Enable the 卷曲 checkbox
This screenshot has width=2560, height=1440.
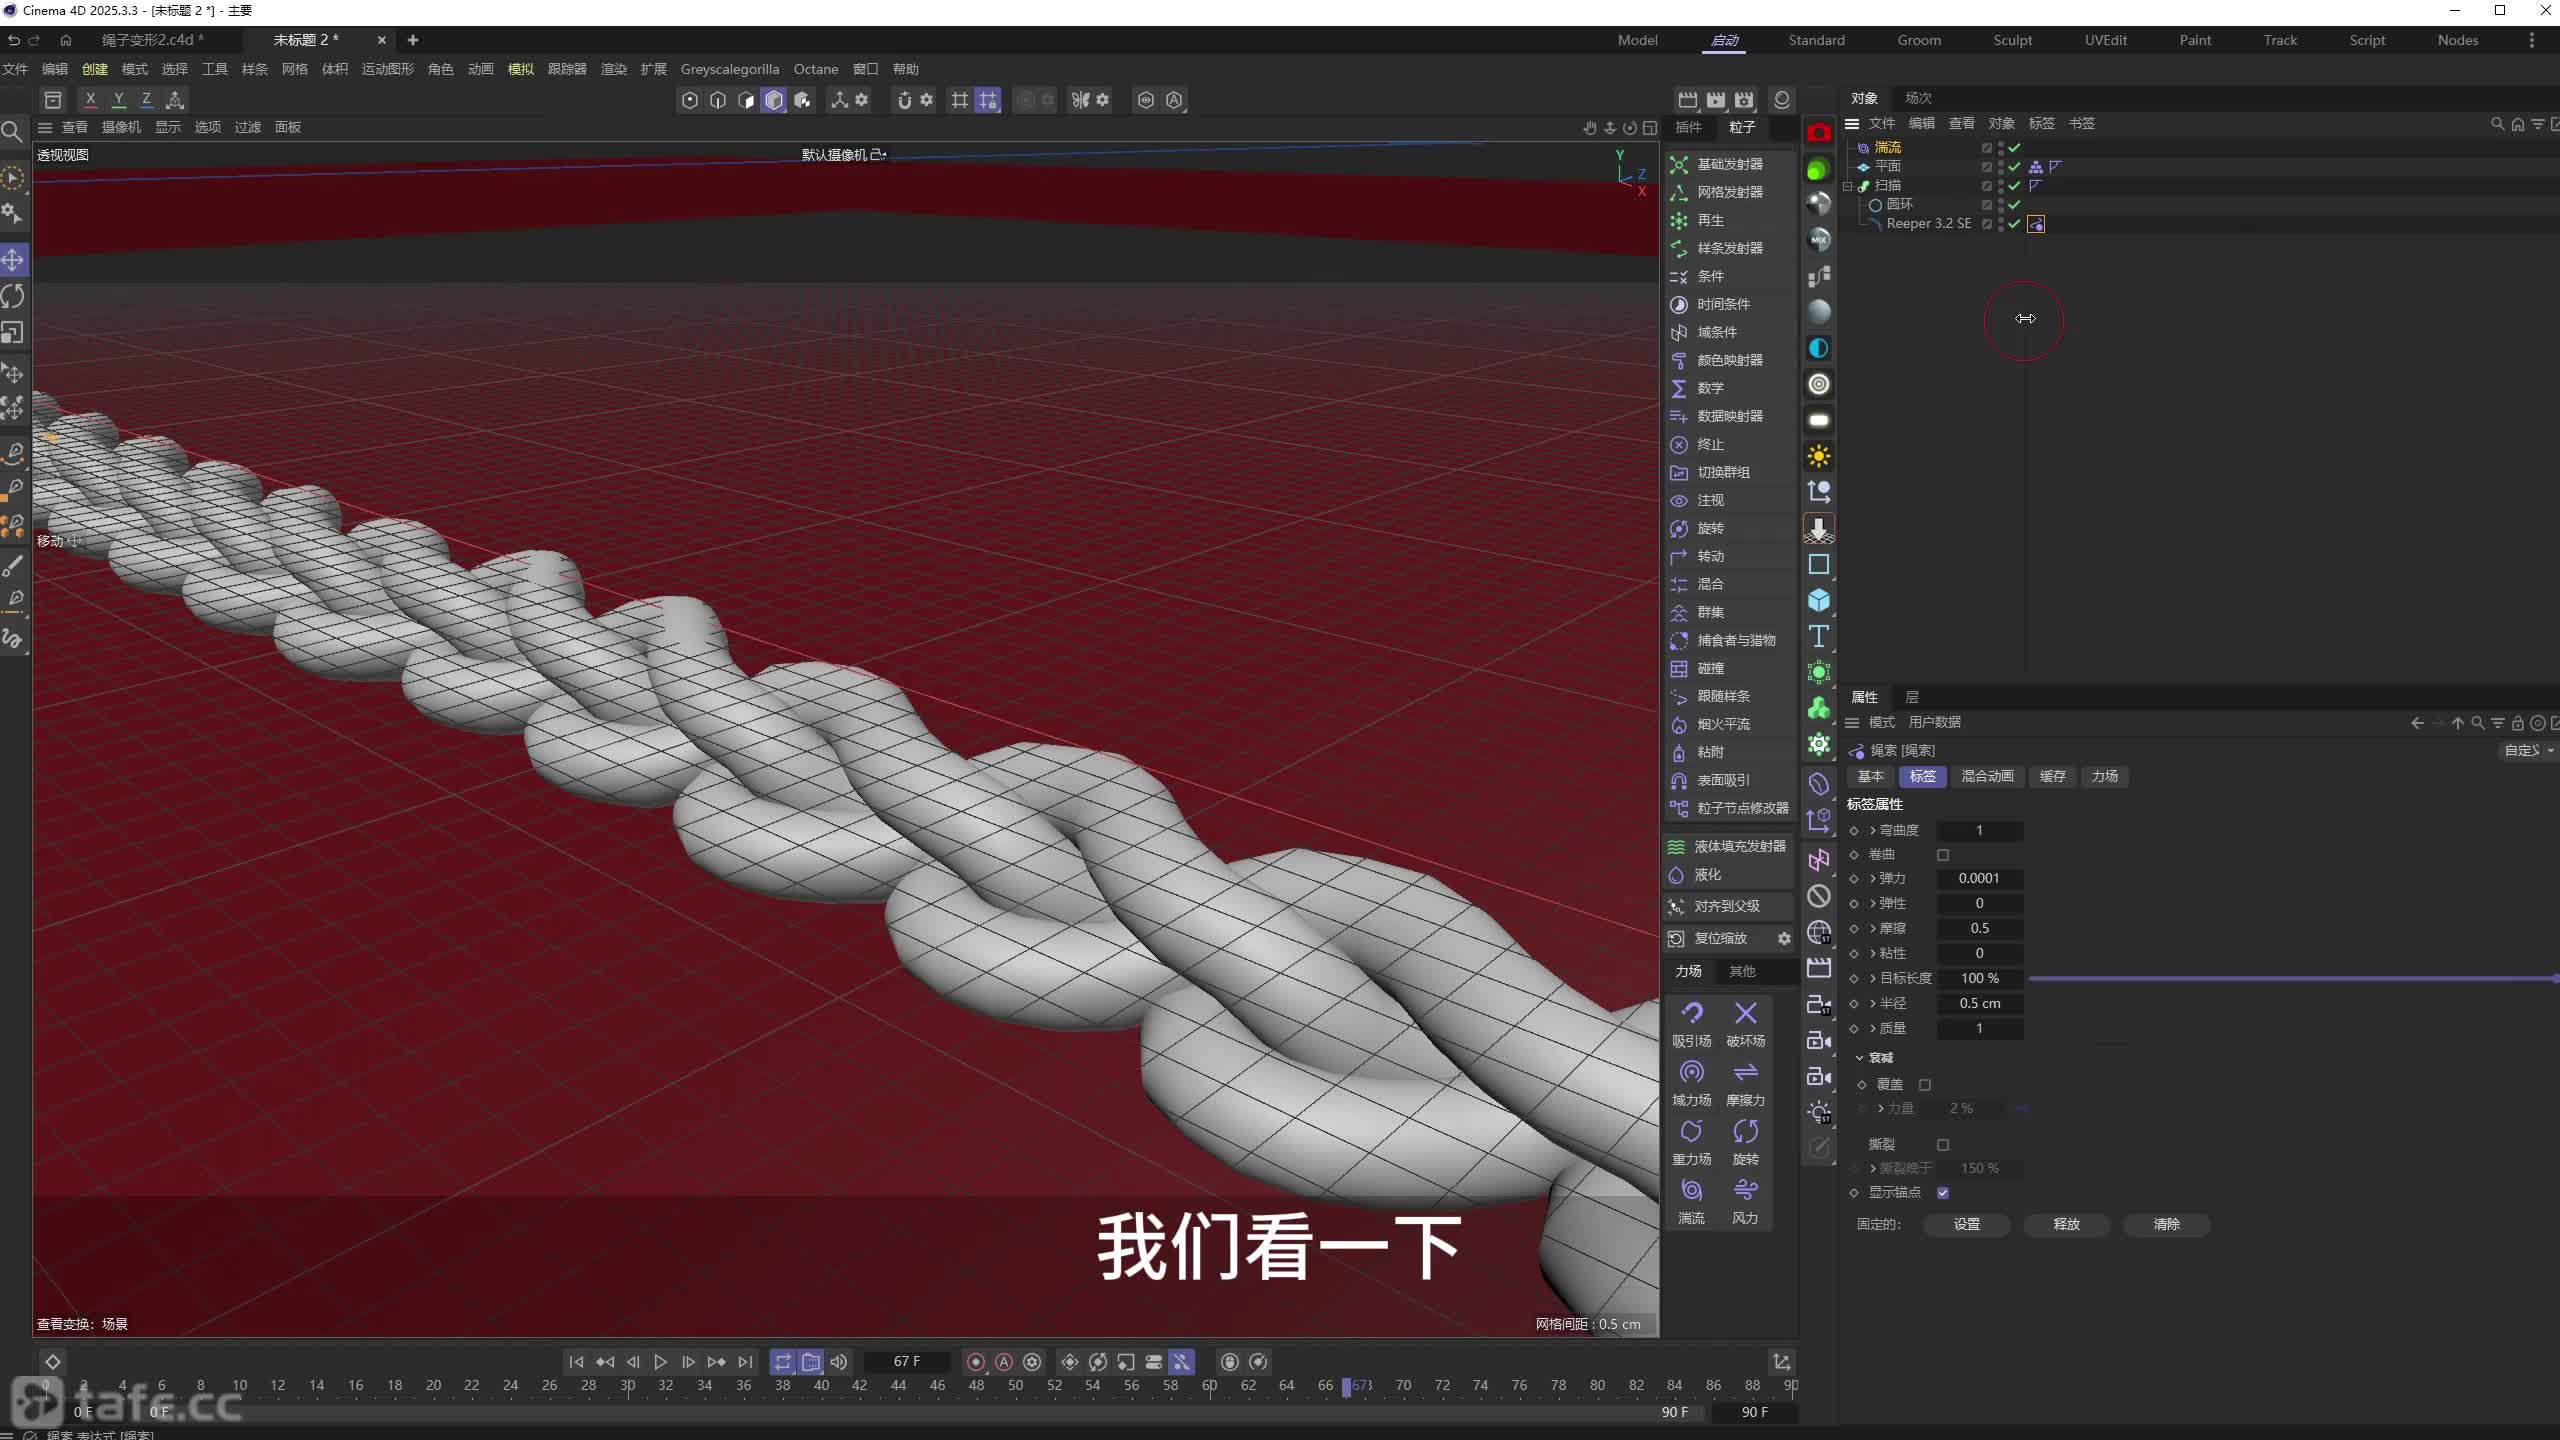(1943, 855)
